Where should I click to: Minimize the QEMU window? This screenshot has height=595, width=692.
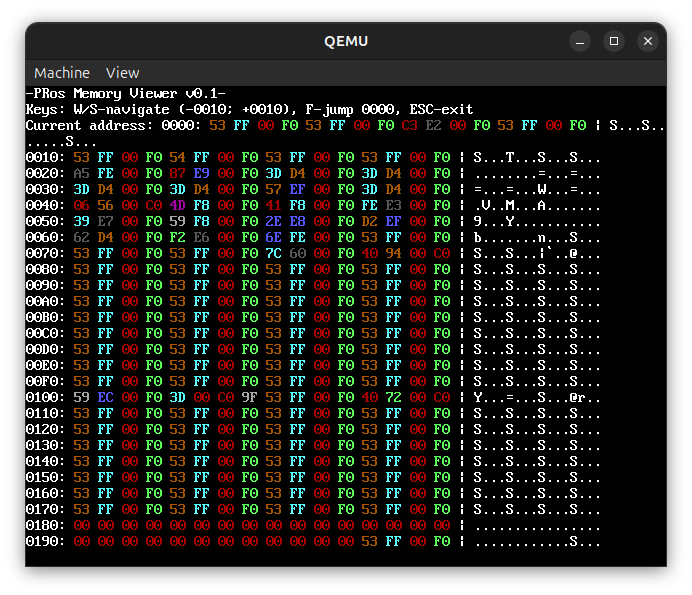(580, 41)
